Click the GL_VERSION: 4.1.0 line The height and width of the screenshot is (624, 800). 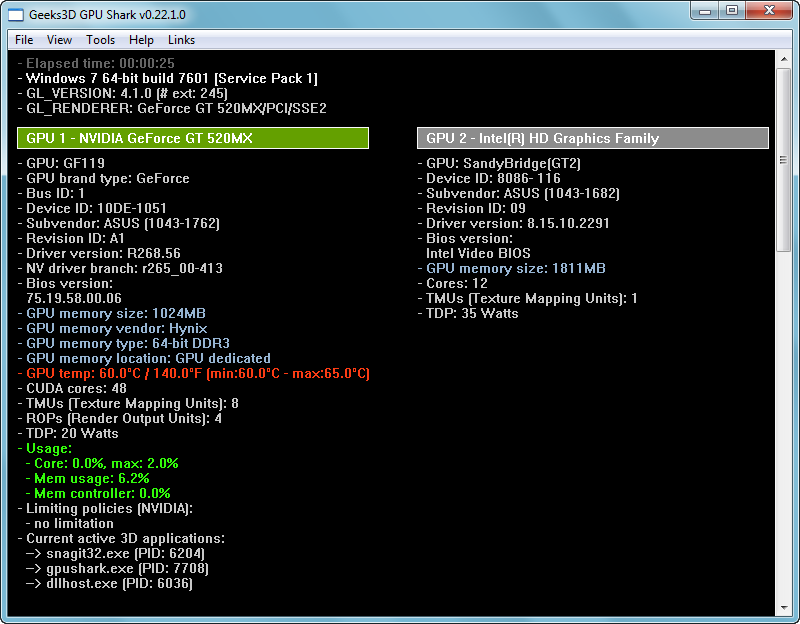(x=122, y=93)
